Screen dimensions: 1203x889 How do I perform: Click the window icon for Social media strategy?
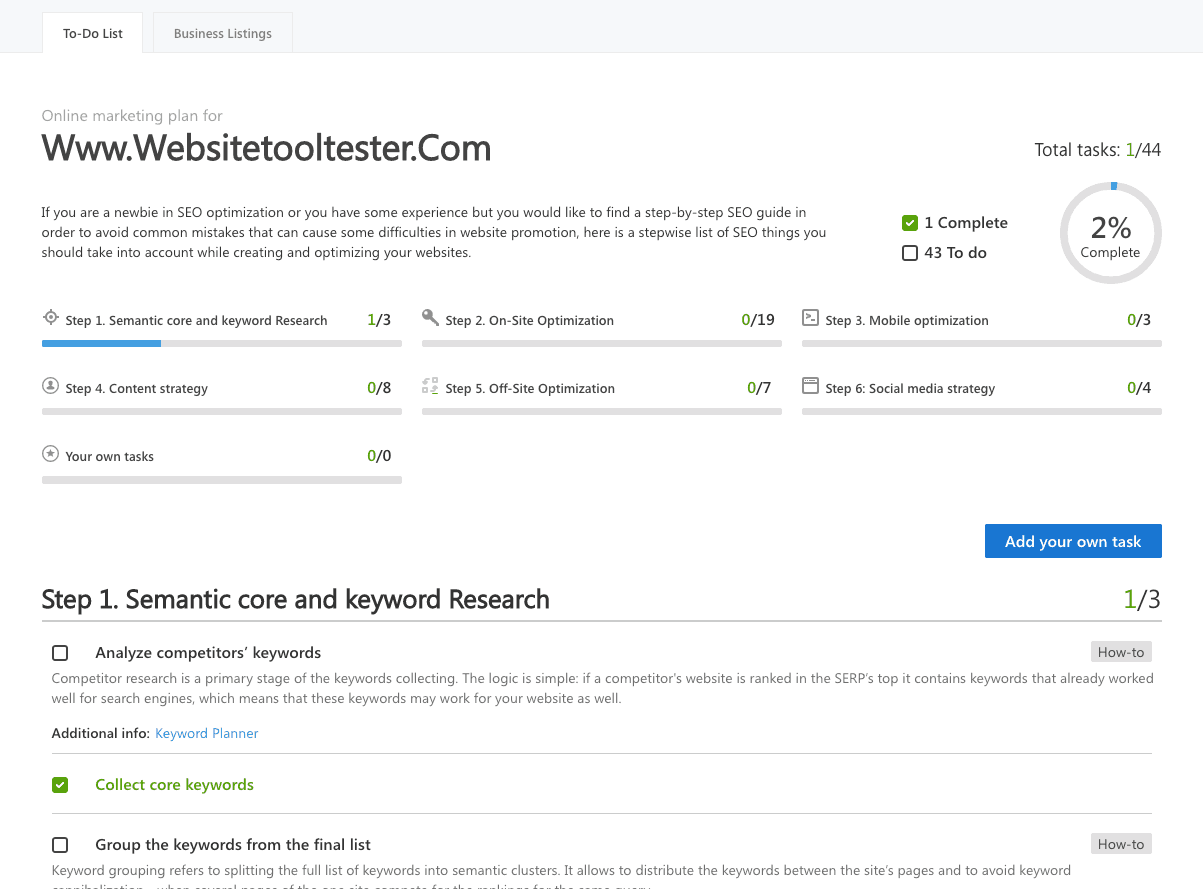tap(810, 386)
